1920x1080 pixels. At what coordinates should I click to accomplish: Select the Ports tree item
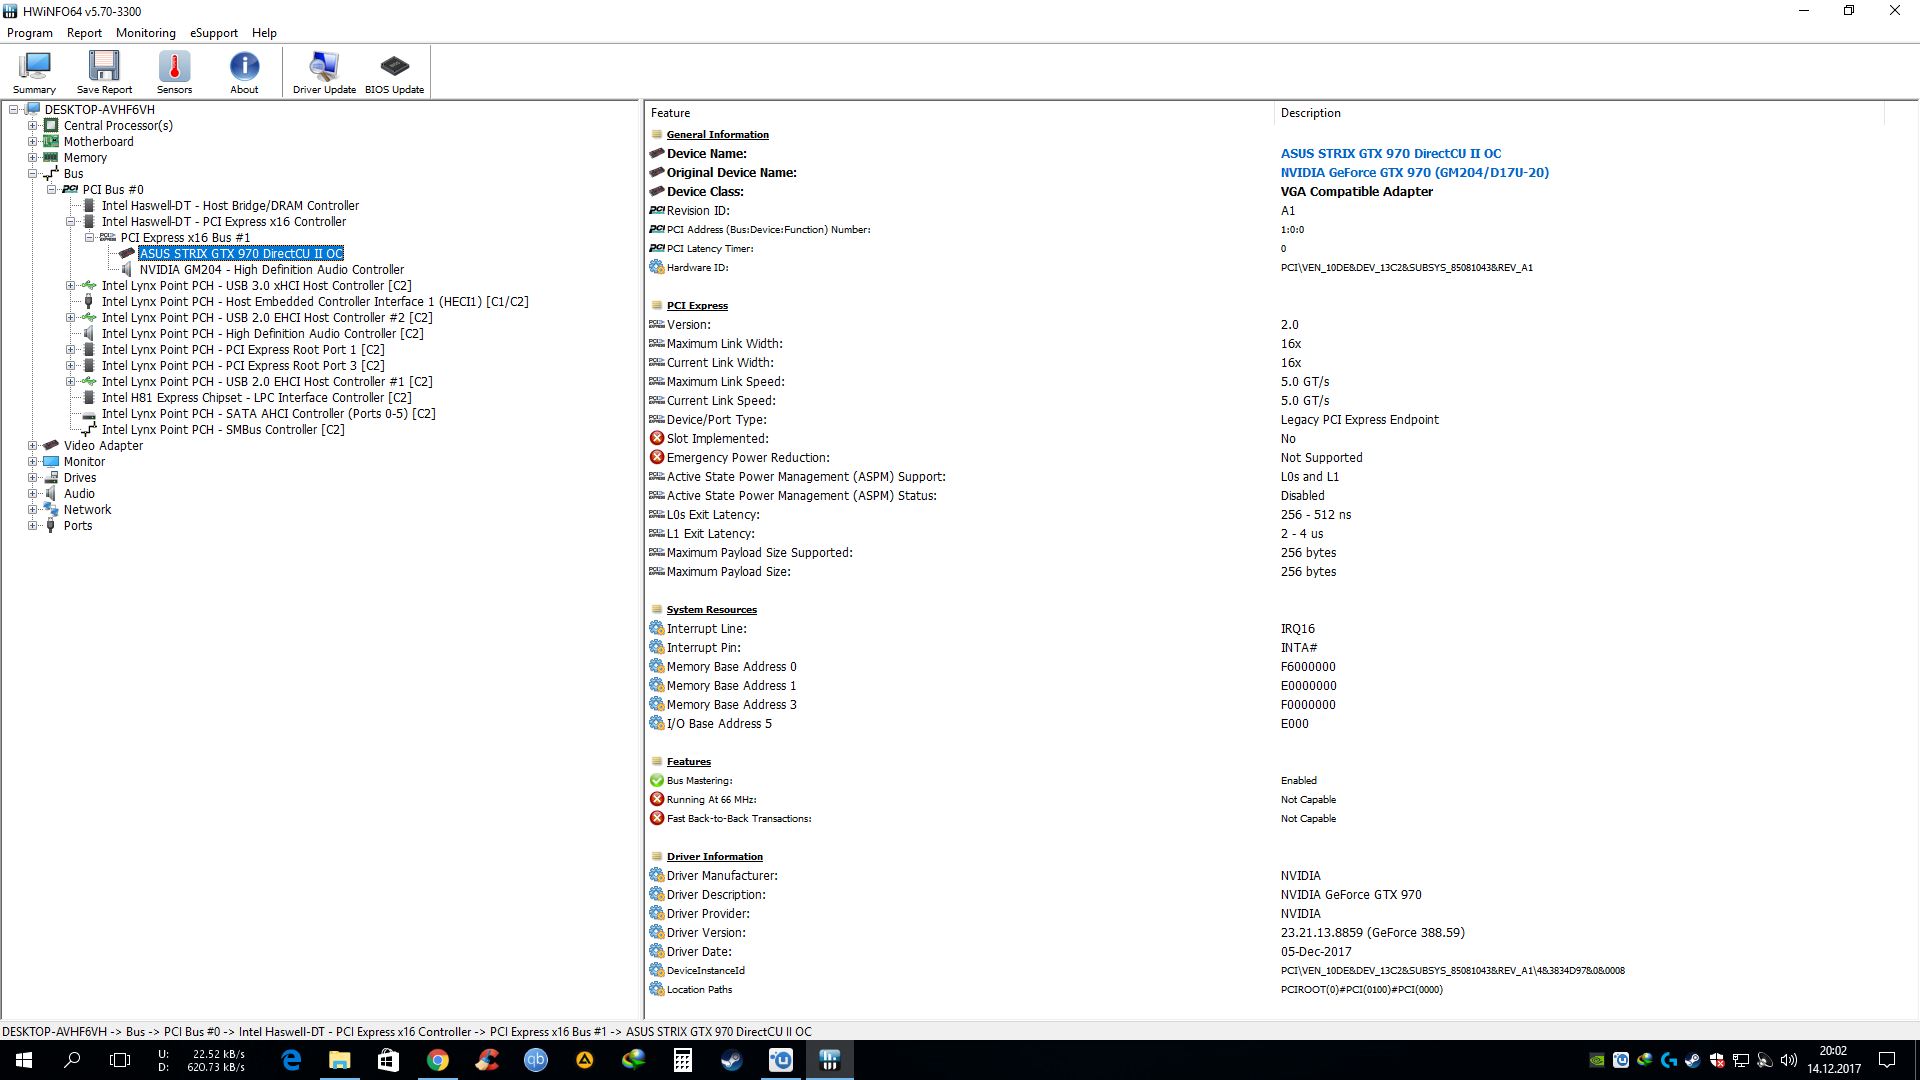coord(78,526)
